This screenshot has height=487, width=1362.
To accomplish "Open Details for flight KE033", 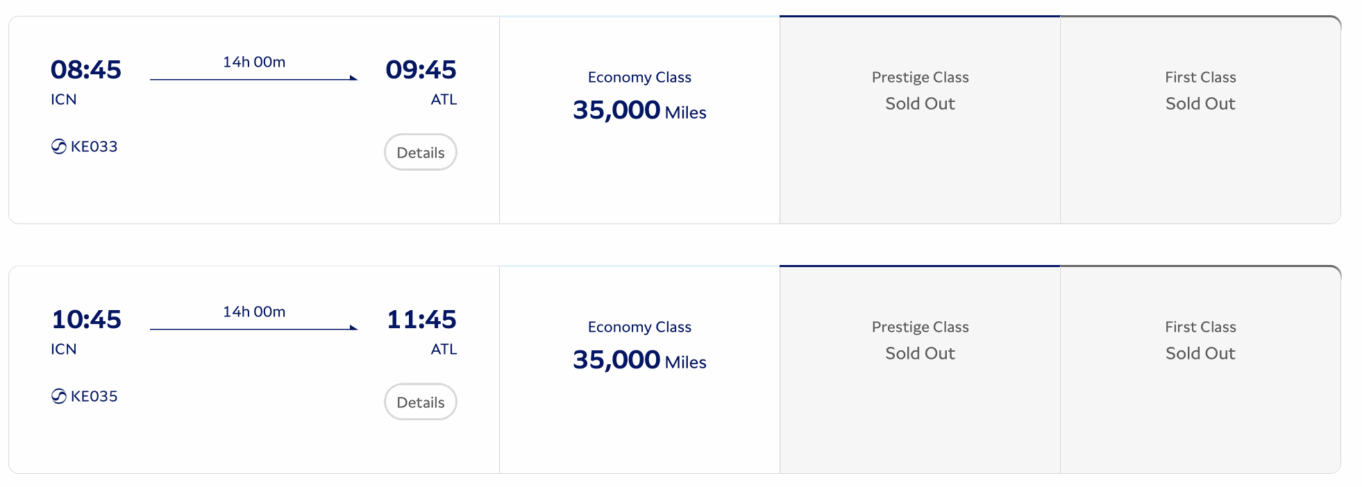I will tap(420, 153).
